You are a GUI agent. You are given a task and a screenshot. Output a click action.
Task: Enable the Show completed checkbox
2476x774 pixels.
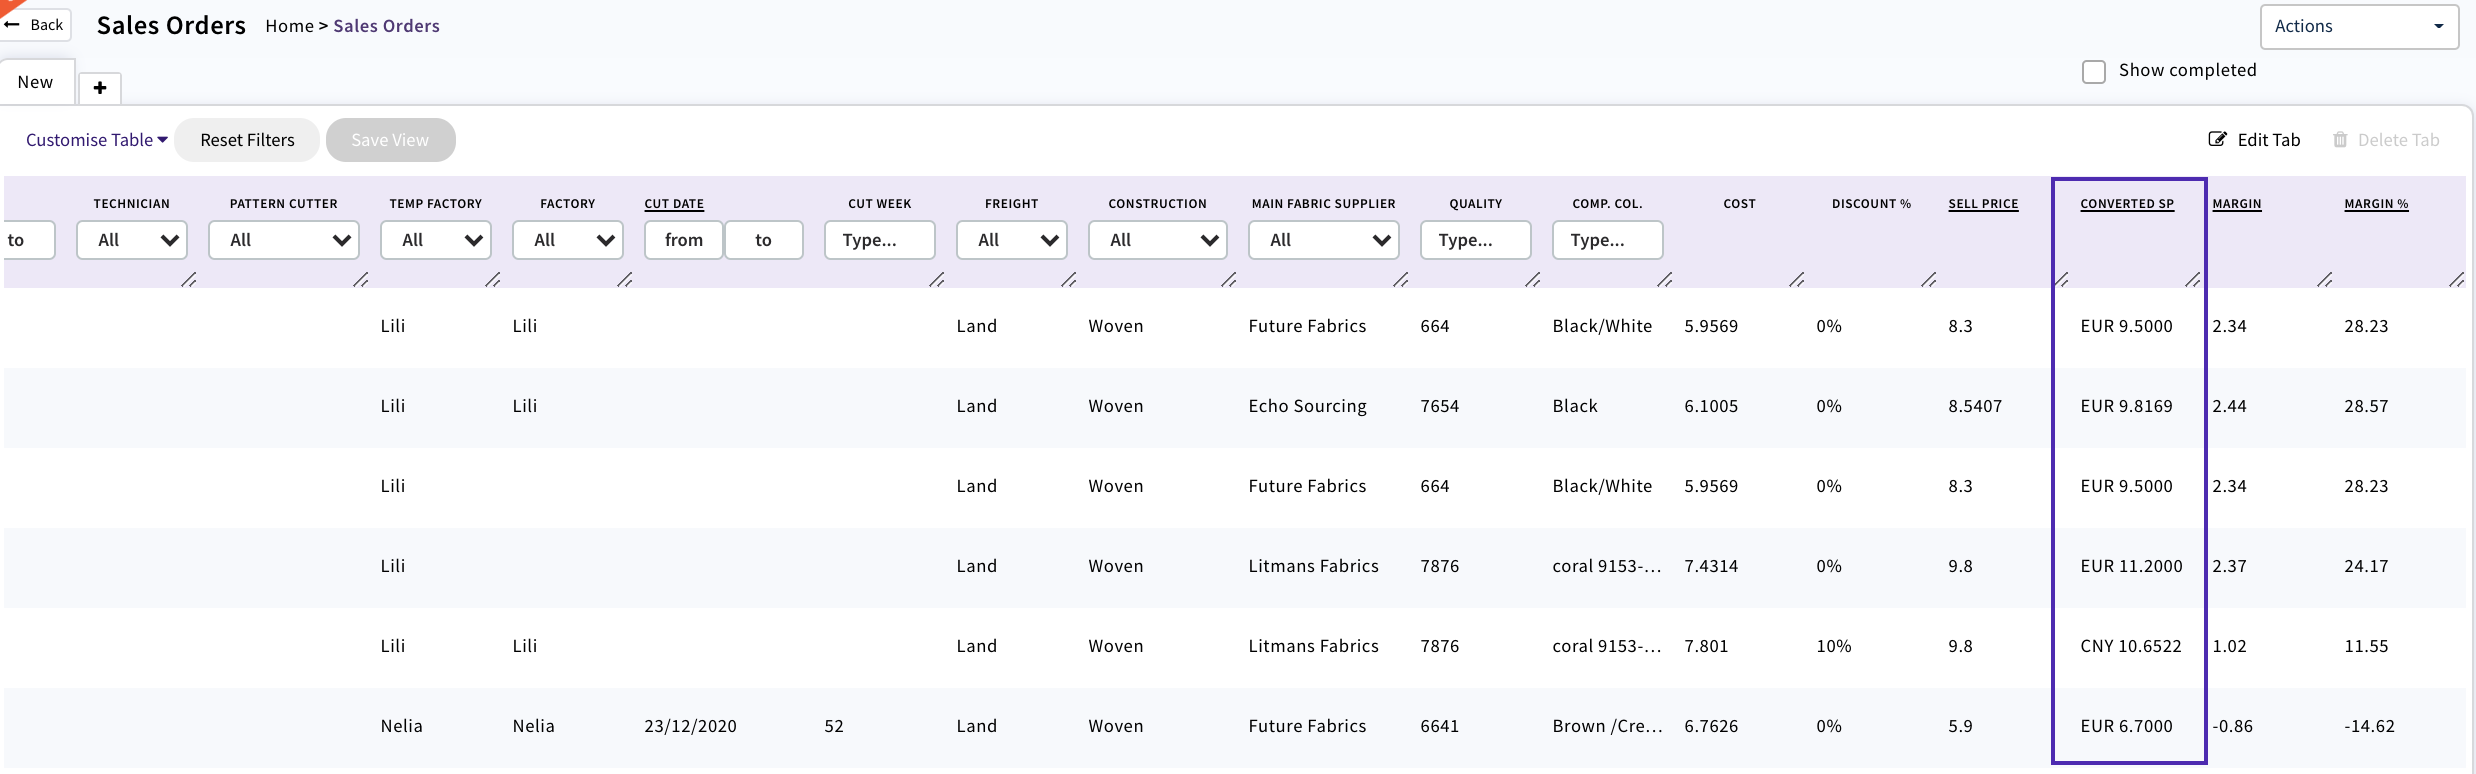pos(2093,72)
